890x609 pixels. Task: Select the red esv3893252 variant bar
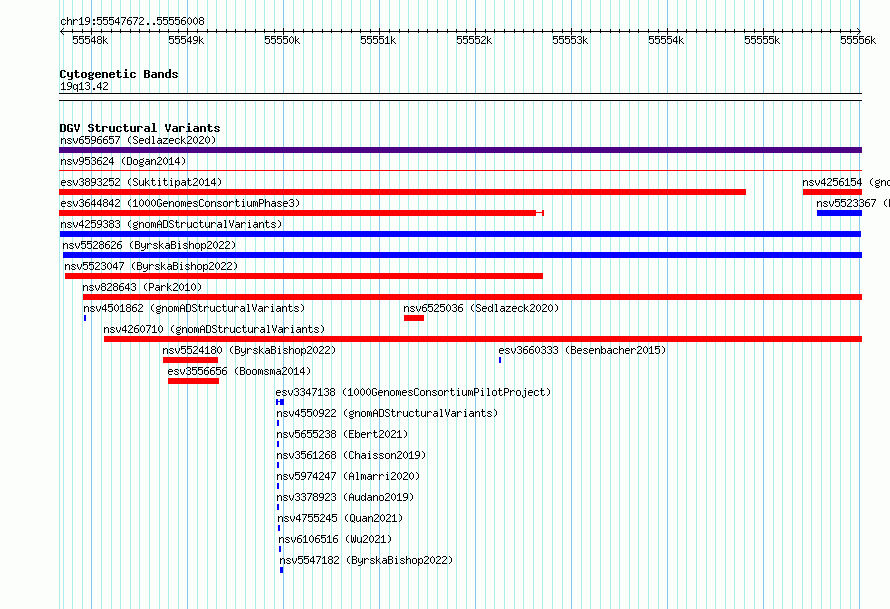click(402, 192)
